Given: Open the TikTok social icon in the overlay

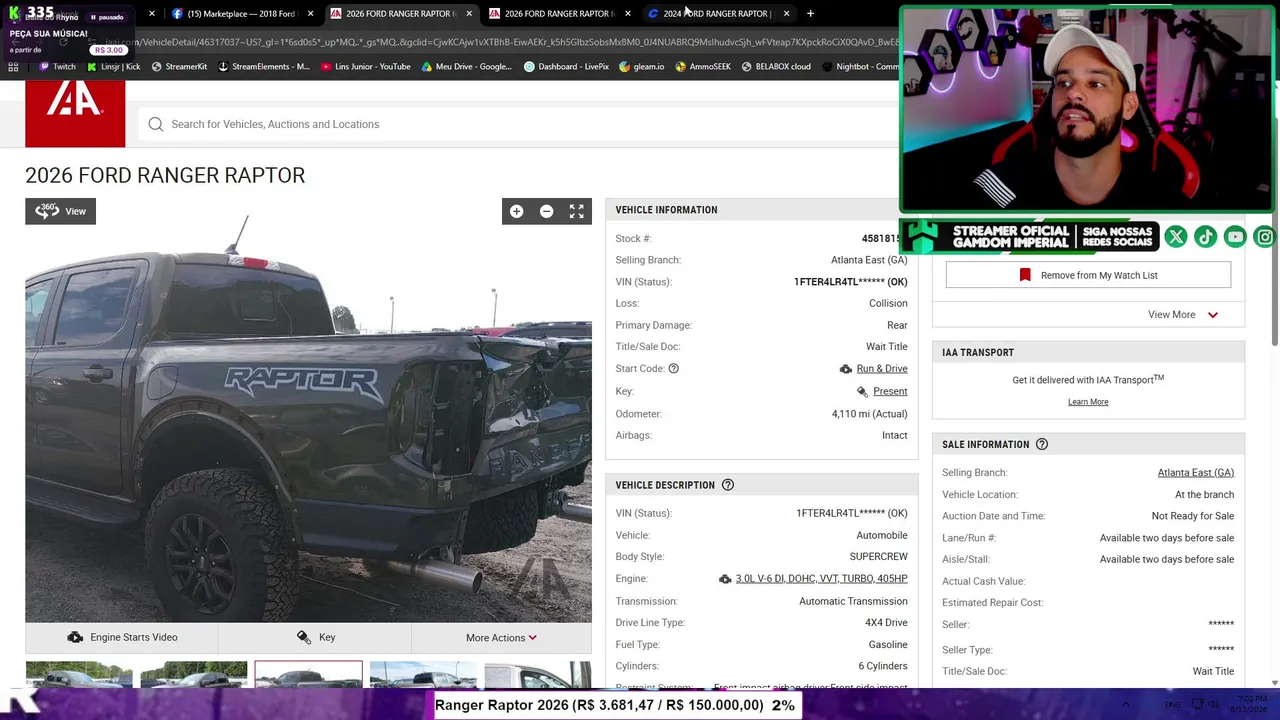Looking at the screenshot, I should point(1206,236).
